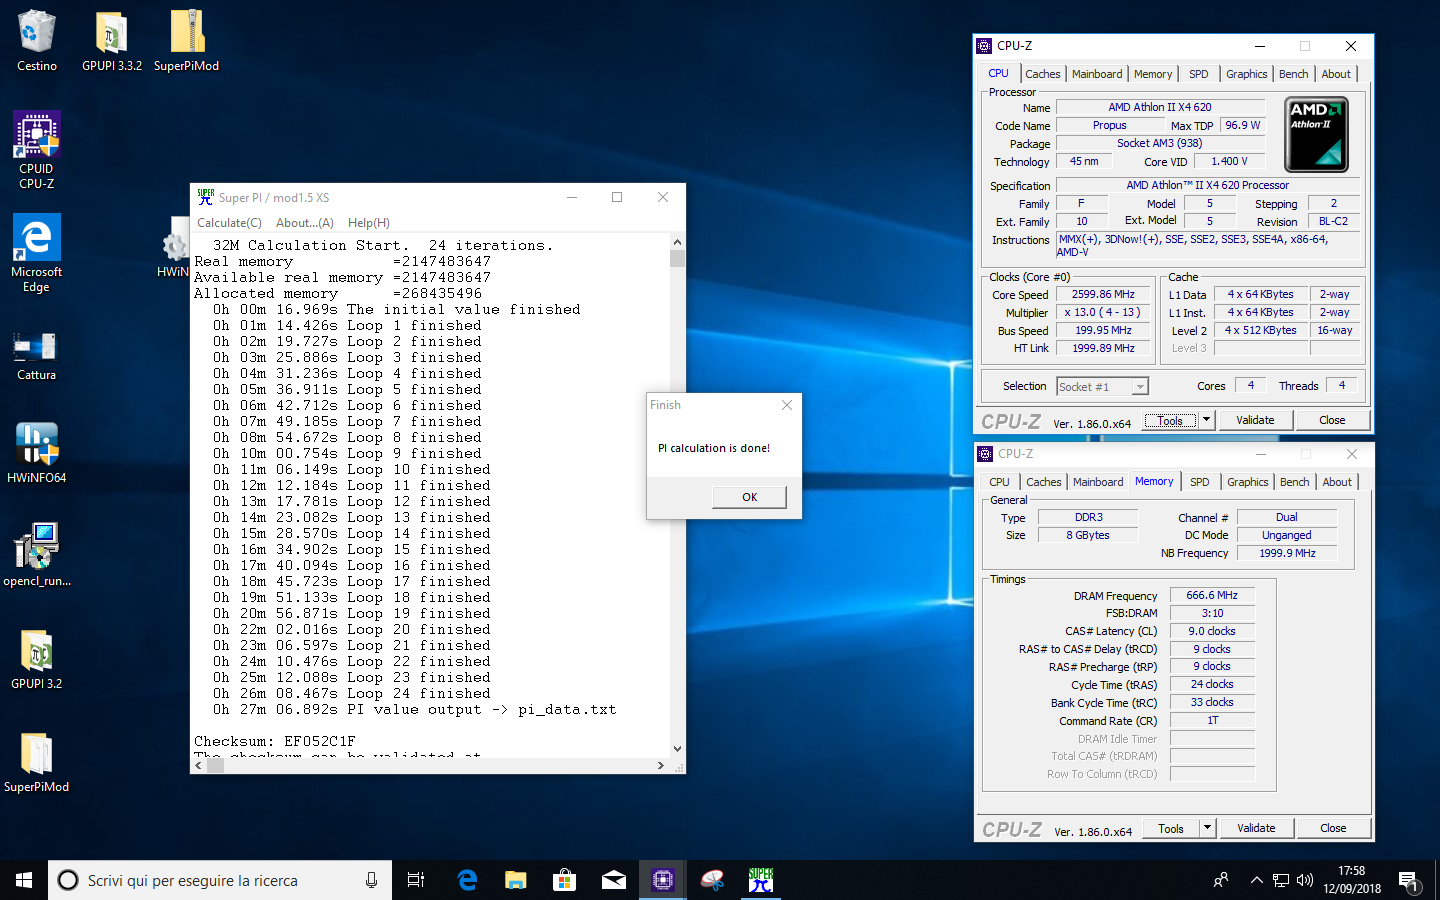Open the notification Action Center icon
Image resolution: width=1440 pixels, height=900 pixels.
[1409, 882]
